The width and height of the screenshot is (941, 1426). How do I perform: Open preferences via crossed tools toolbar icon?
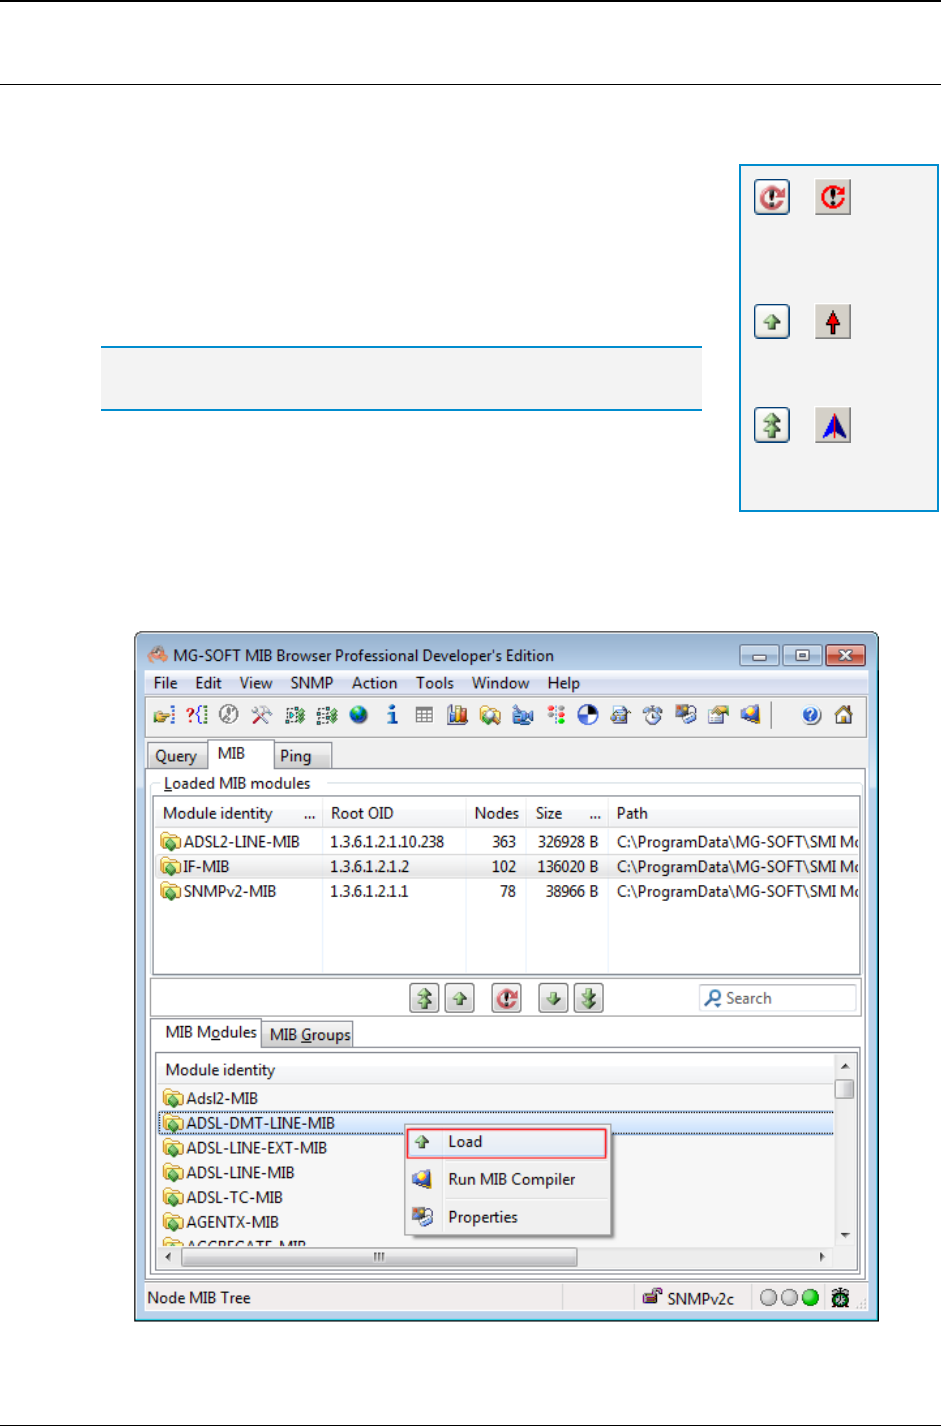(x=261, y=715)
